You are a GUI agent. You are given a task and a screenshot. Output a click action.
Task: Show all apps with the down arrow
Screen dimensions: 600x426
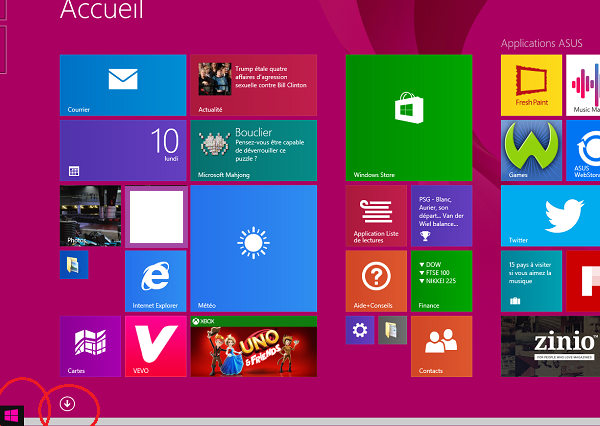[x=67, y=403]
